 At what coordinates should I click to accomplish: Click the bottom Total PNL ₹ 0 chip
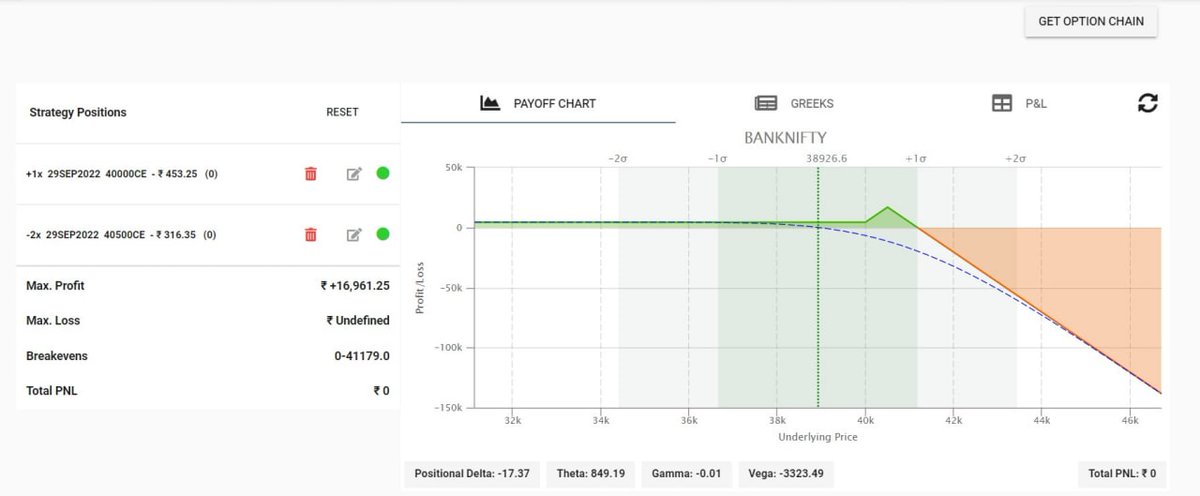[x=1122, y=474]
